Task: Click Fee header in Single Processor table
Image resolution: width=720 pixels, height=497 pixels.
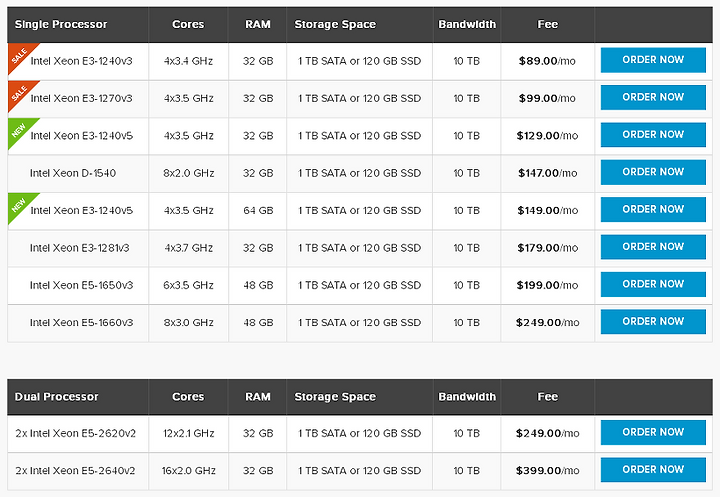Action: coord(548,24)
